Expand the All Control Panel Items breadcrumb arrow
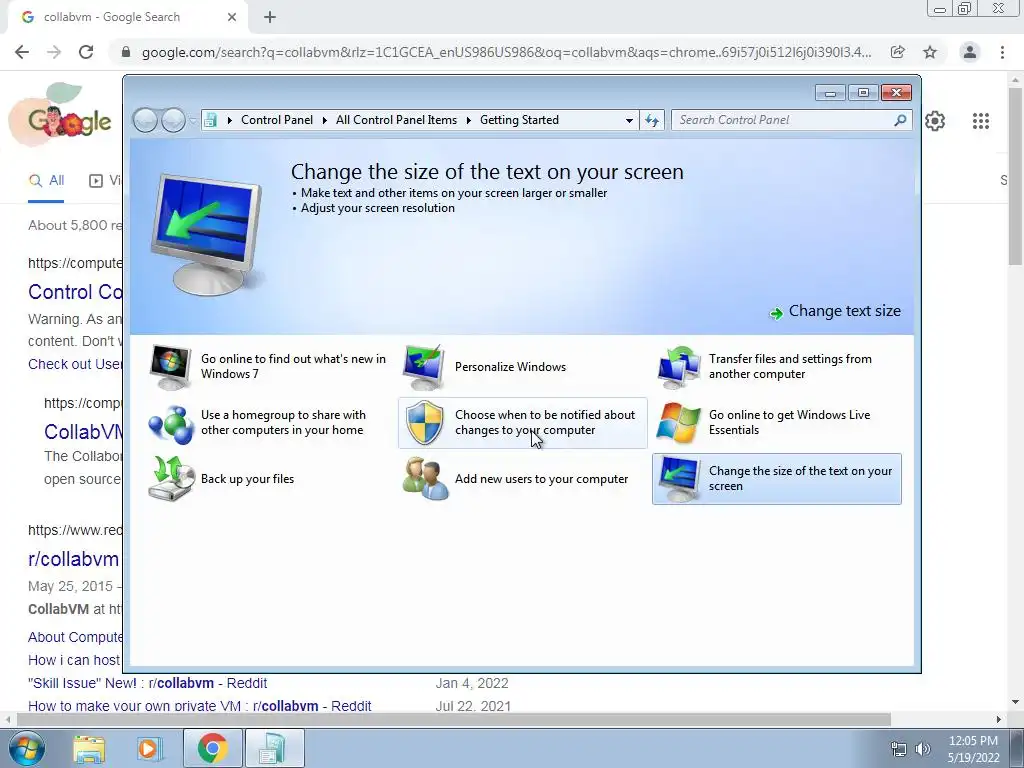This screenshot has height=768, width=1024. click(469, 120)
